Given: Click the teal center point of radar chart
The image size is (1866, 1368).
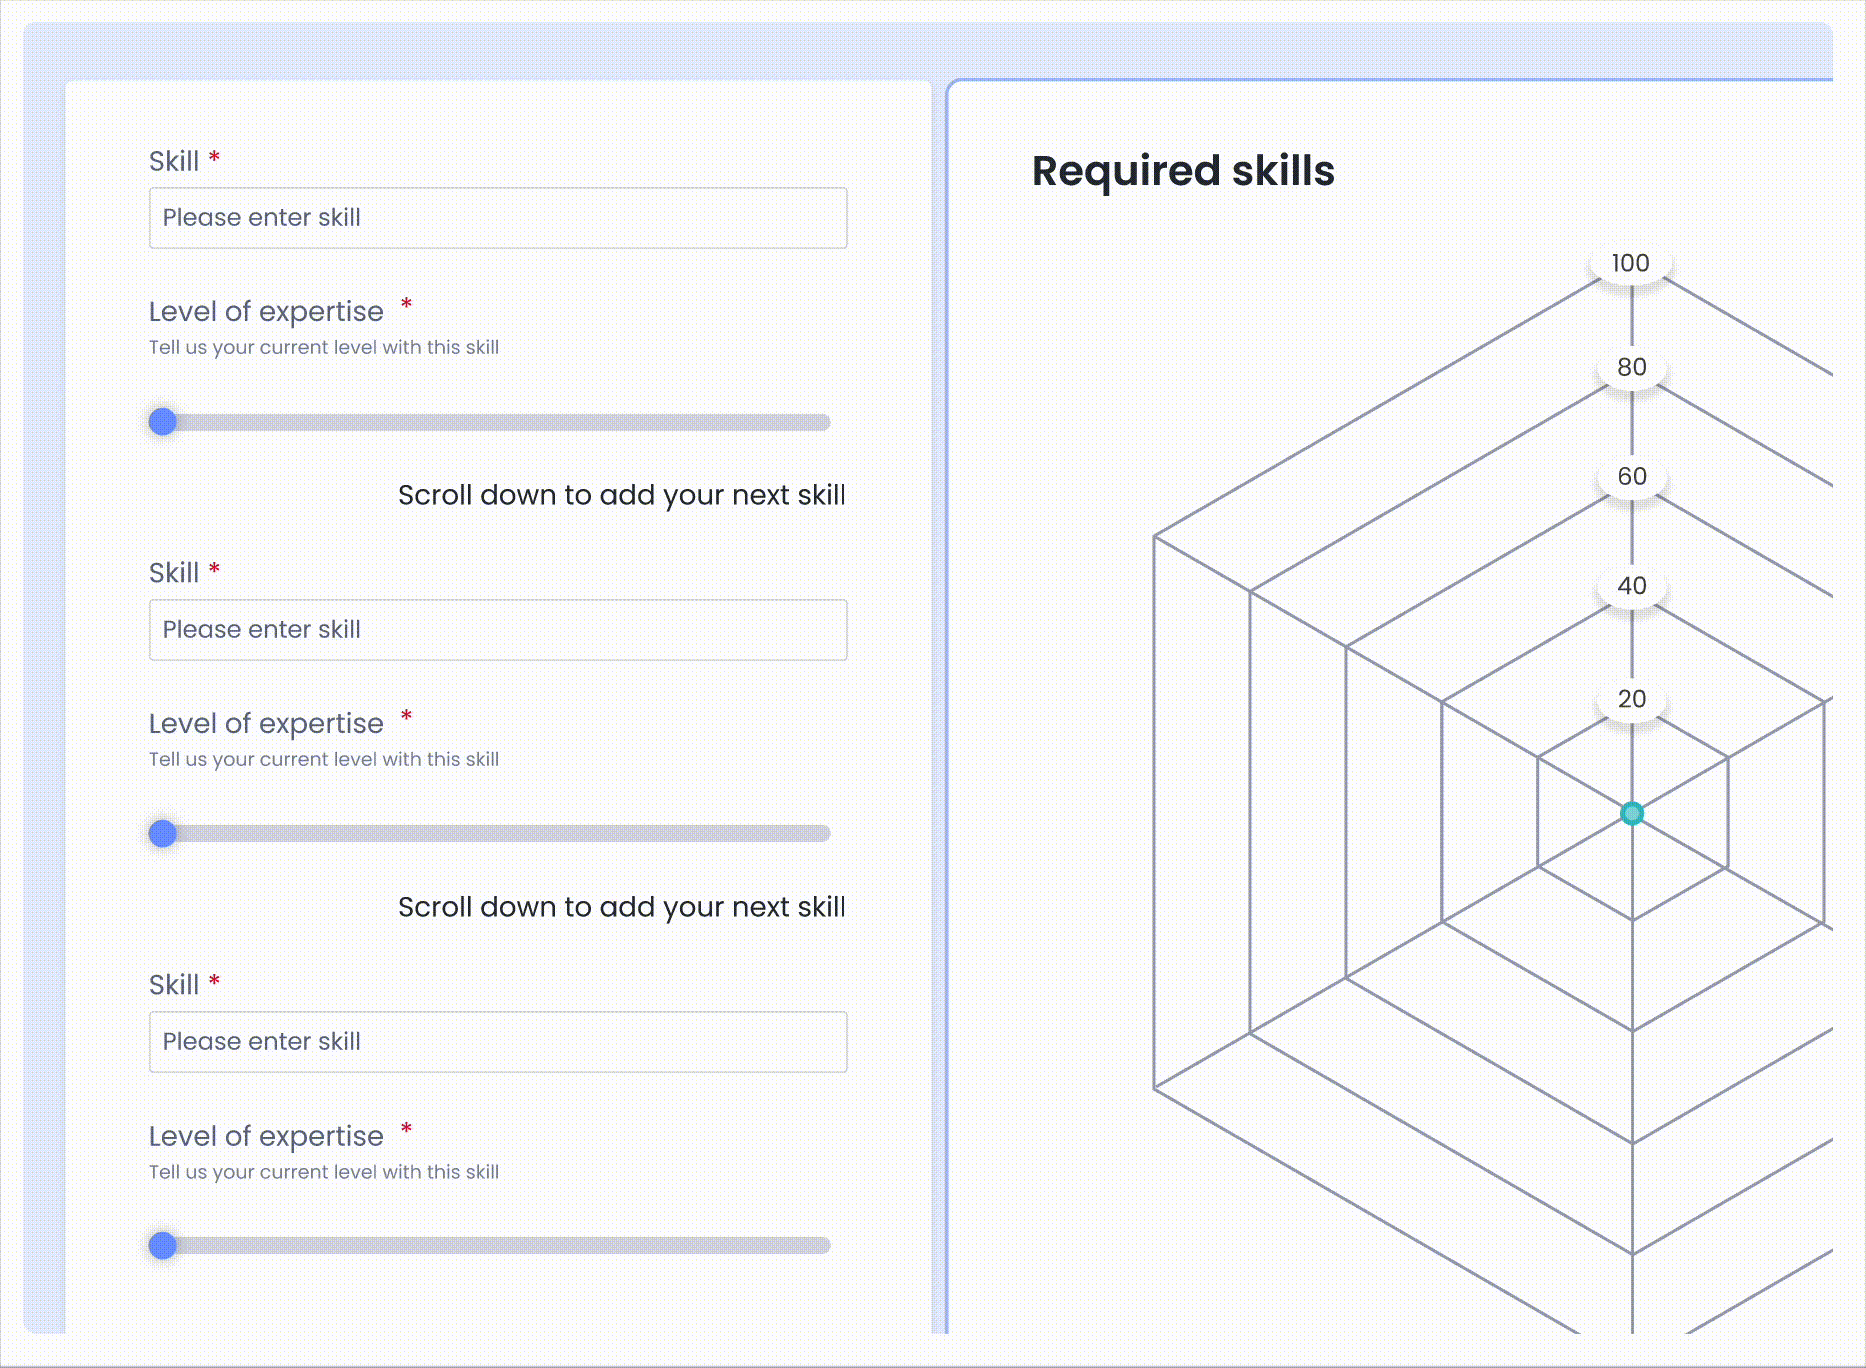Looking at the screenshot, I should 1632,813.
